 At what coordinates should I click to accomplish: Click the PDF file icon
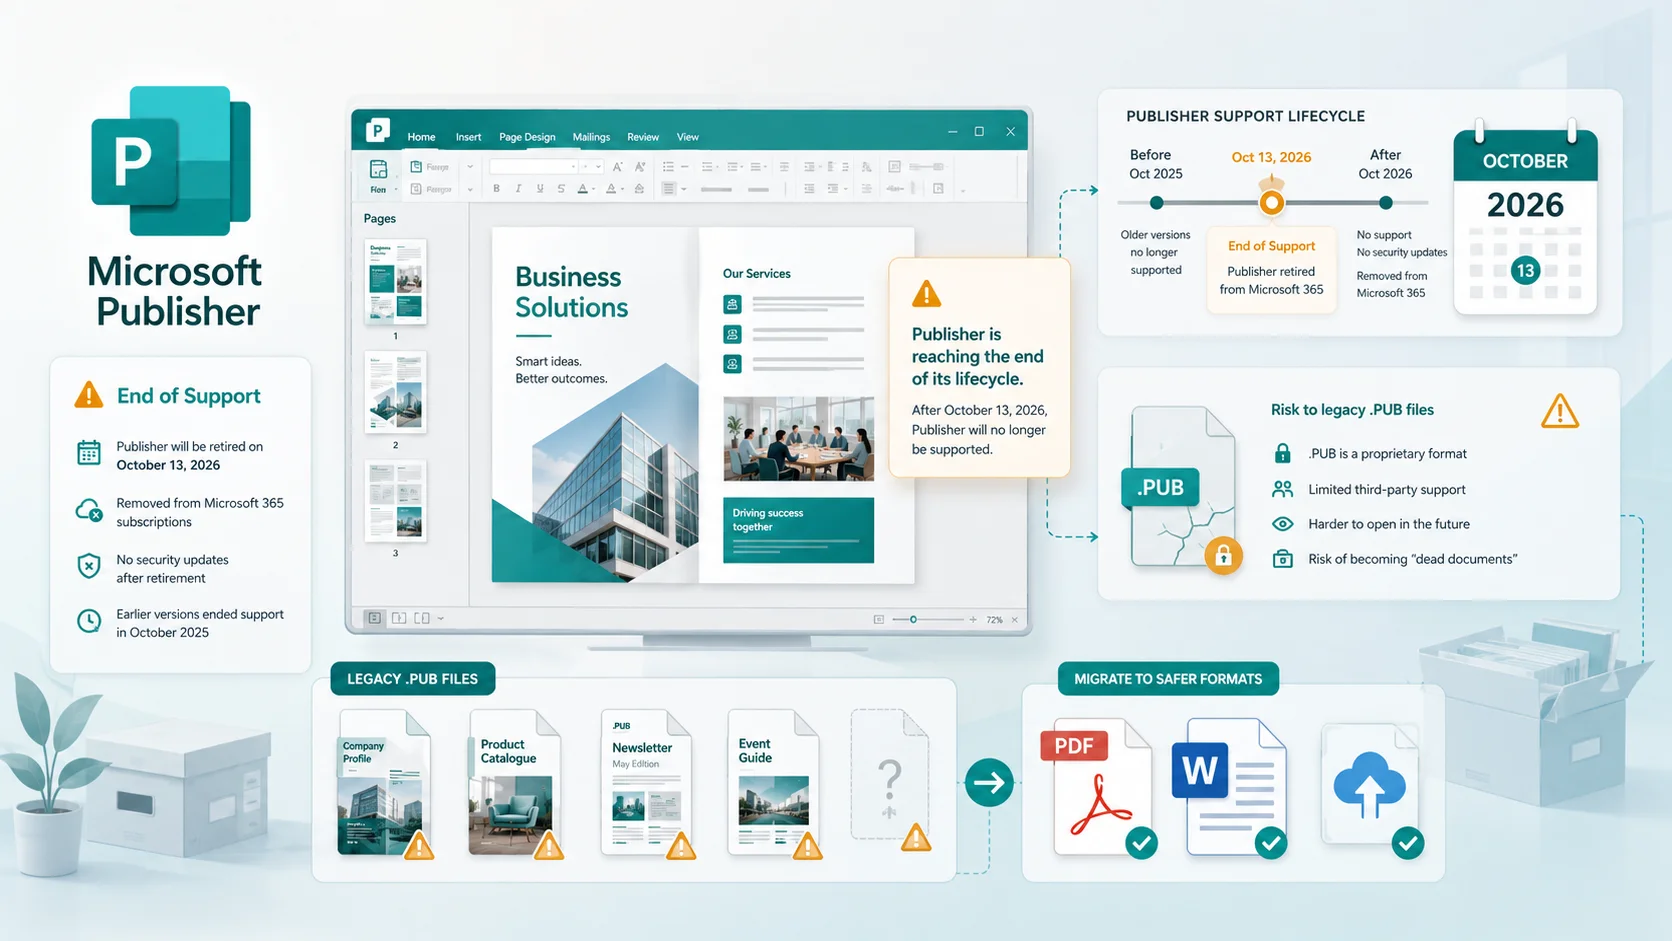click(x=1097, y=788)
